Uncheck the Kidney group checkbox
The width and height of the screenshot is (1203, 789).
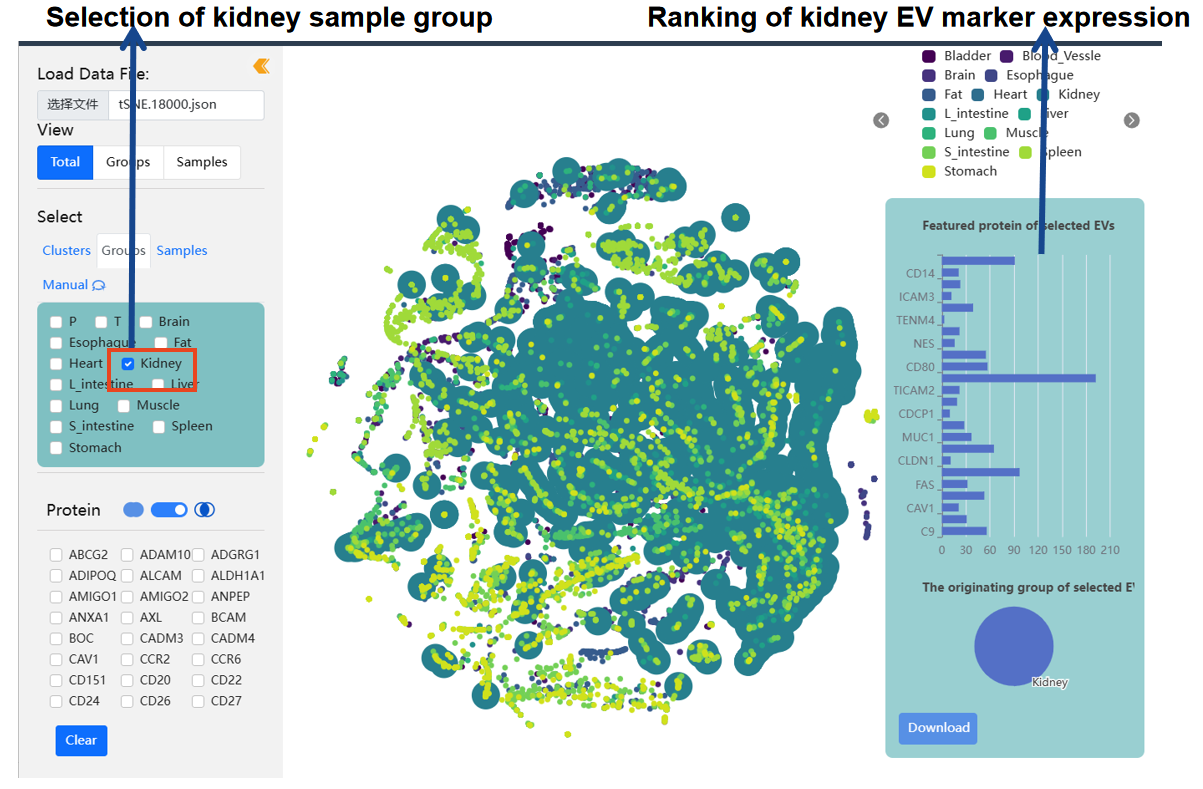coord(128,364)
